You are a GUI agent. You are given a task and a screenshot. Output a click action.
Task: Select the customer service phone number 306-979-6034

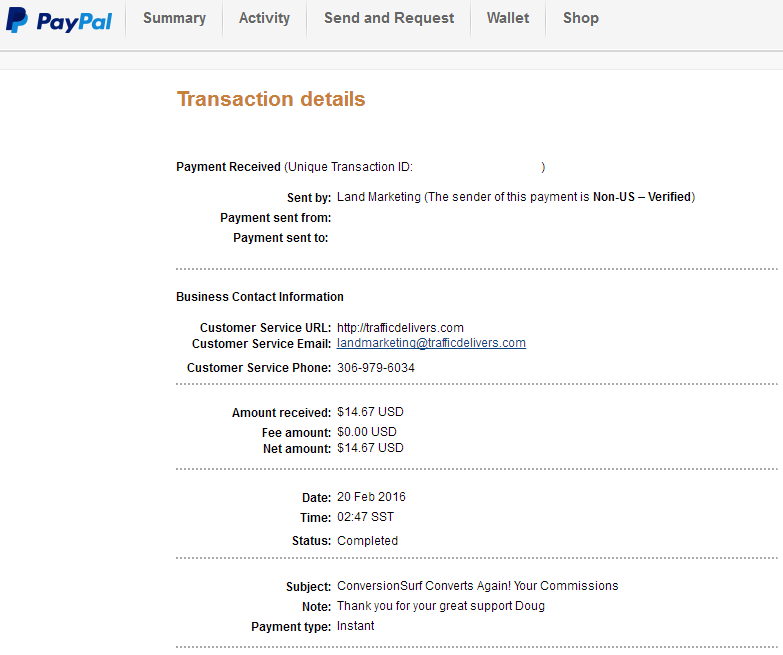click(376, 368)
